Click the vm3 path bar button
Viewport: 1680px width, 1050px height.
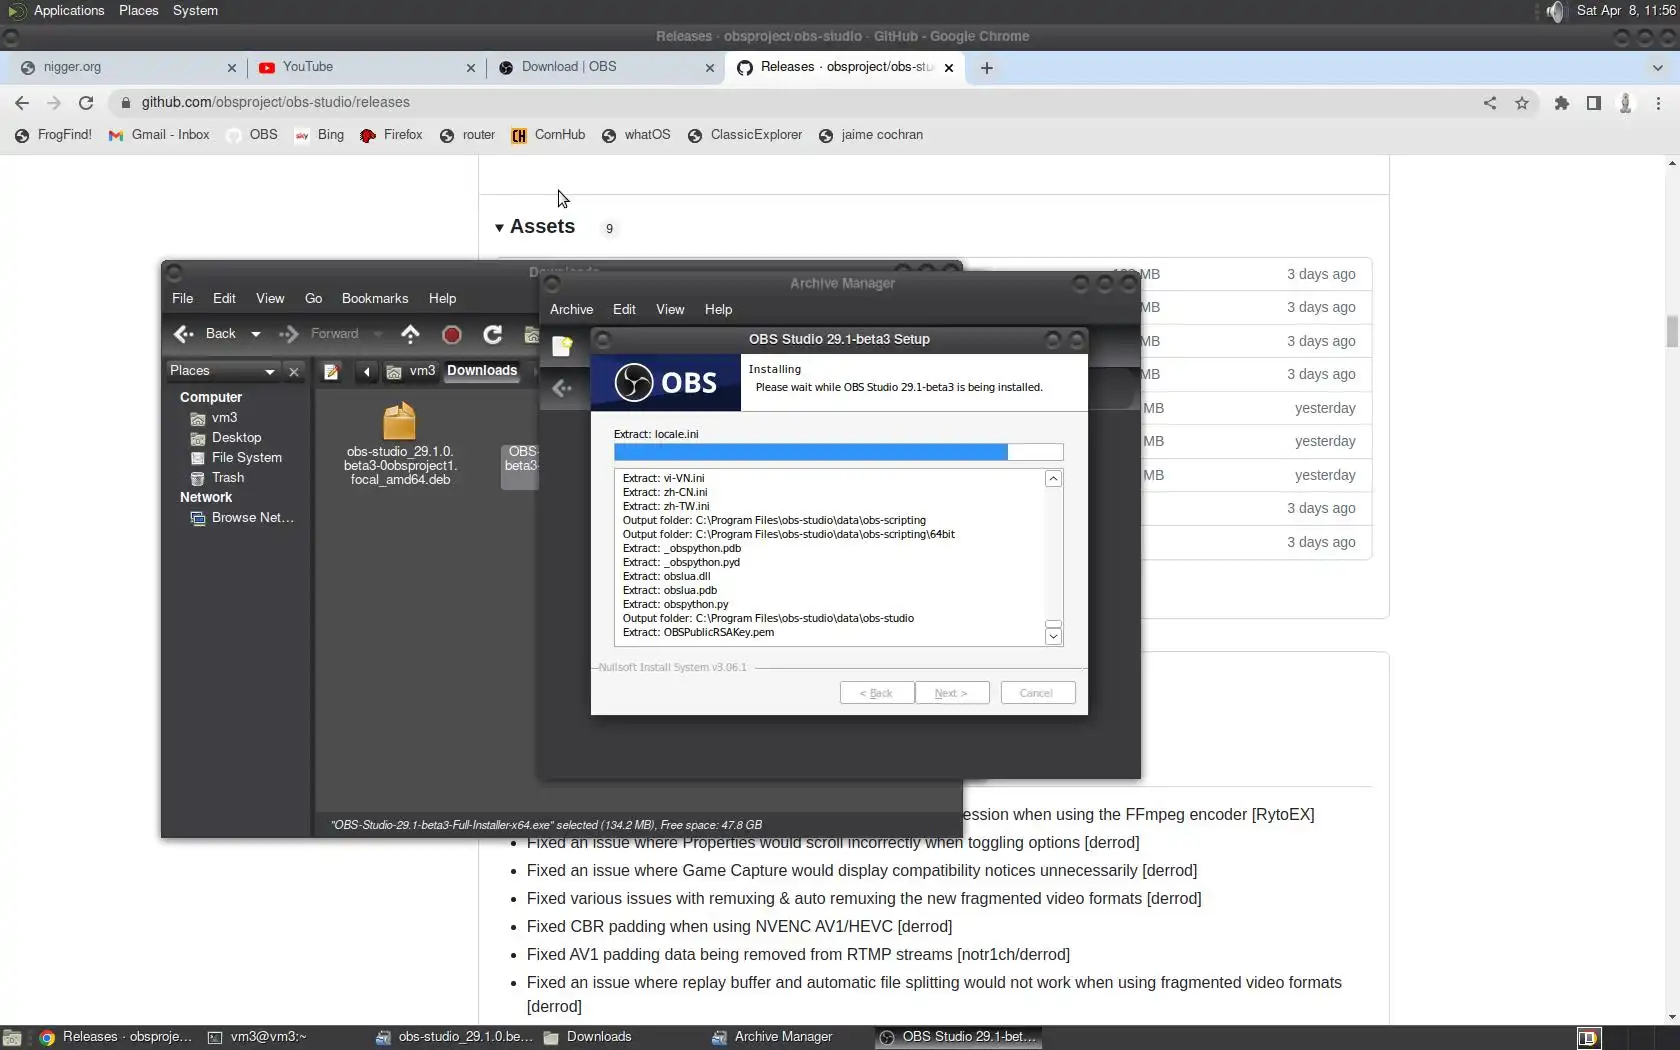[411, 371]
